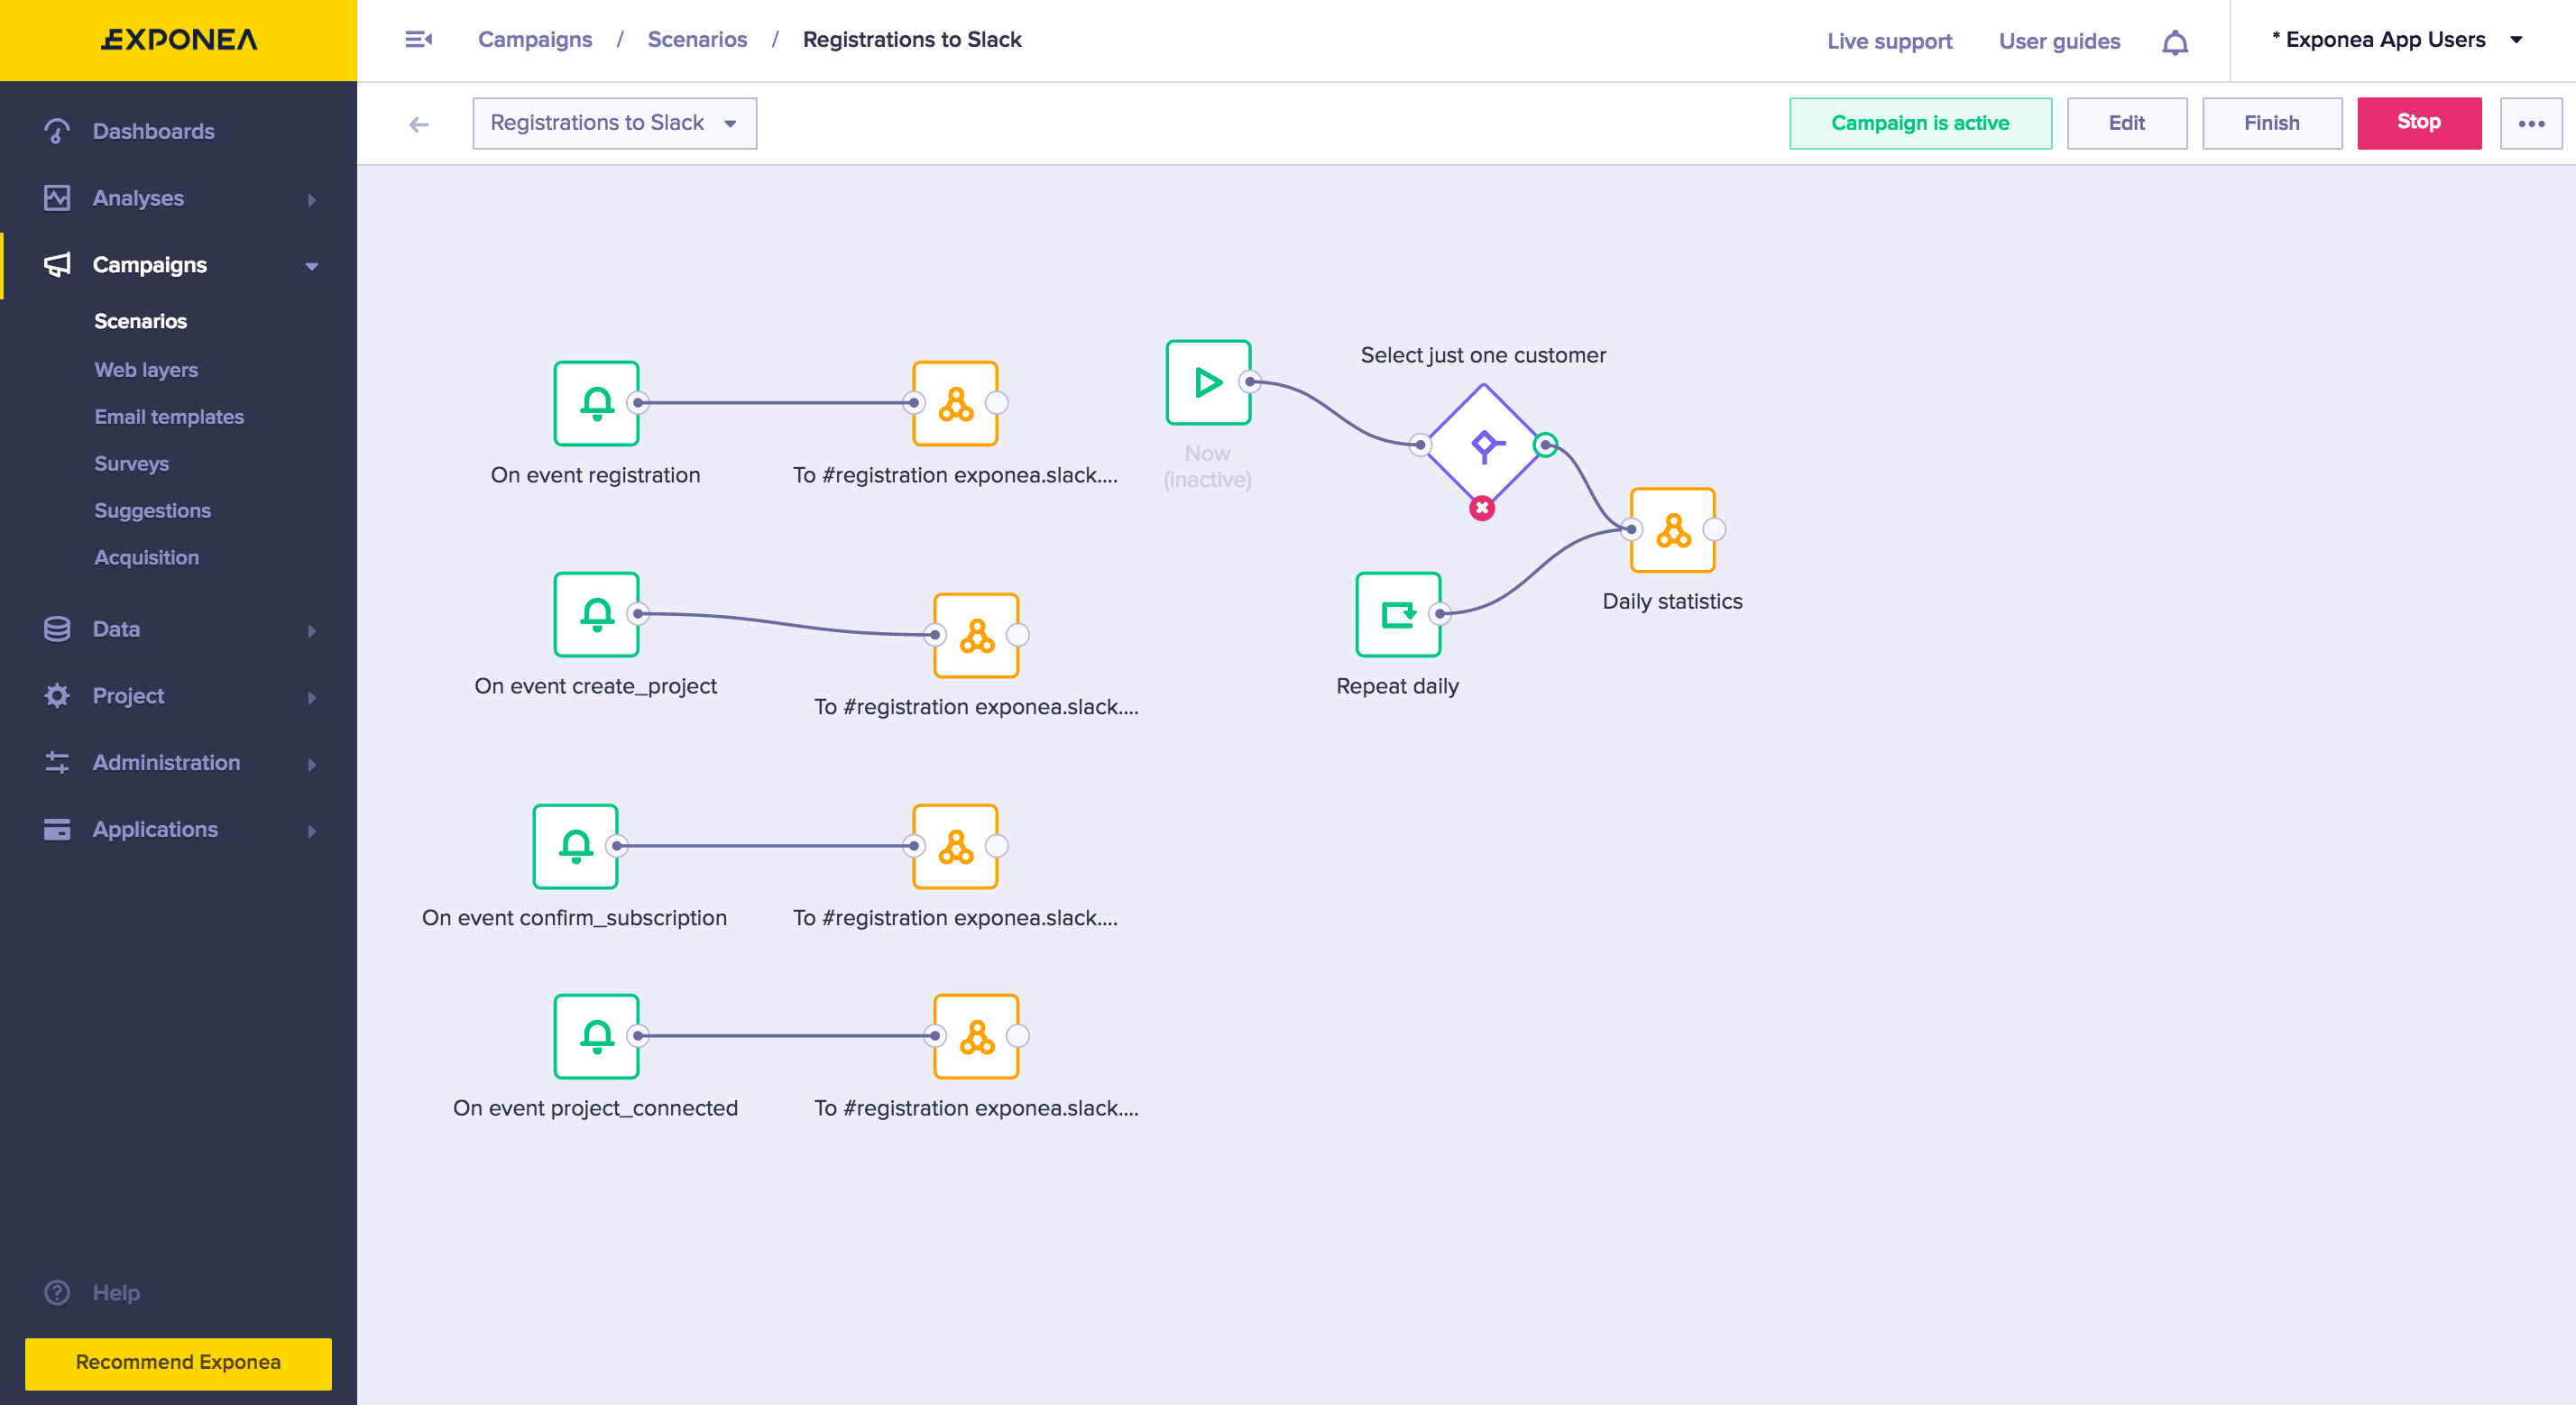
Task: Click the 'Campaign is active' status indicator
Action: tap(1919, 123)
